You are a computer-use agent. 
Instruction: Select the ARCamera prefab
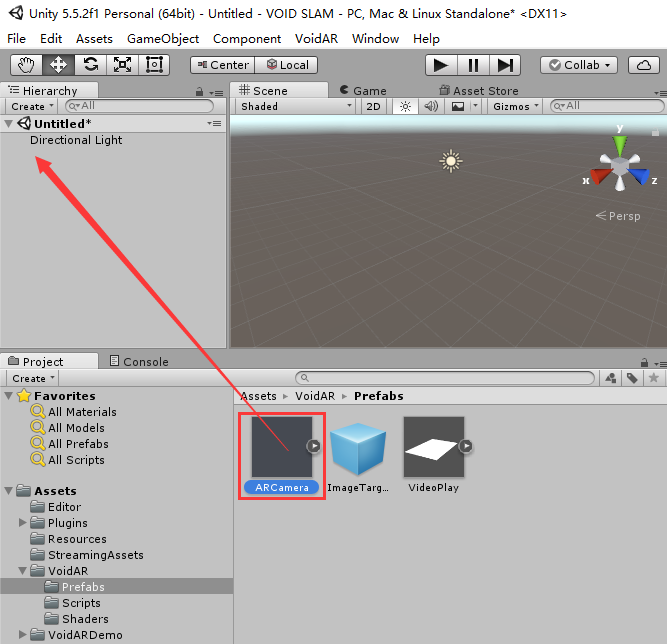click(282, 454)
